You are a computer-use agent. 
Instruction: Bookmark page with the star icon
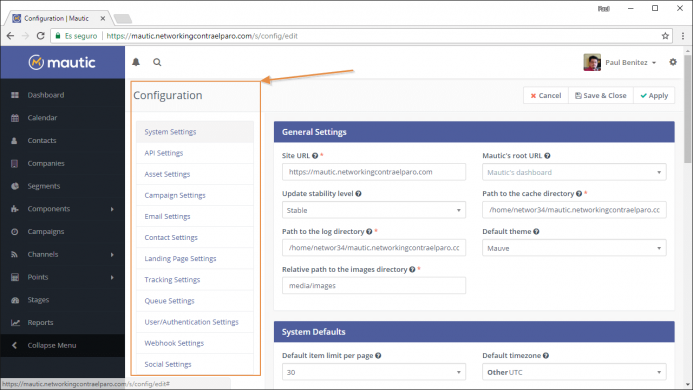point(665,36)
